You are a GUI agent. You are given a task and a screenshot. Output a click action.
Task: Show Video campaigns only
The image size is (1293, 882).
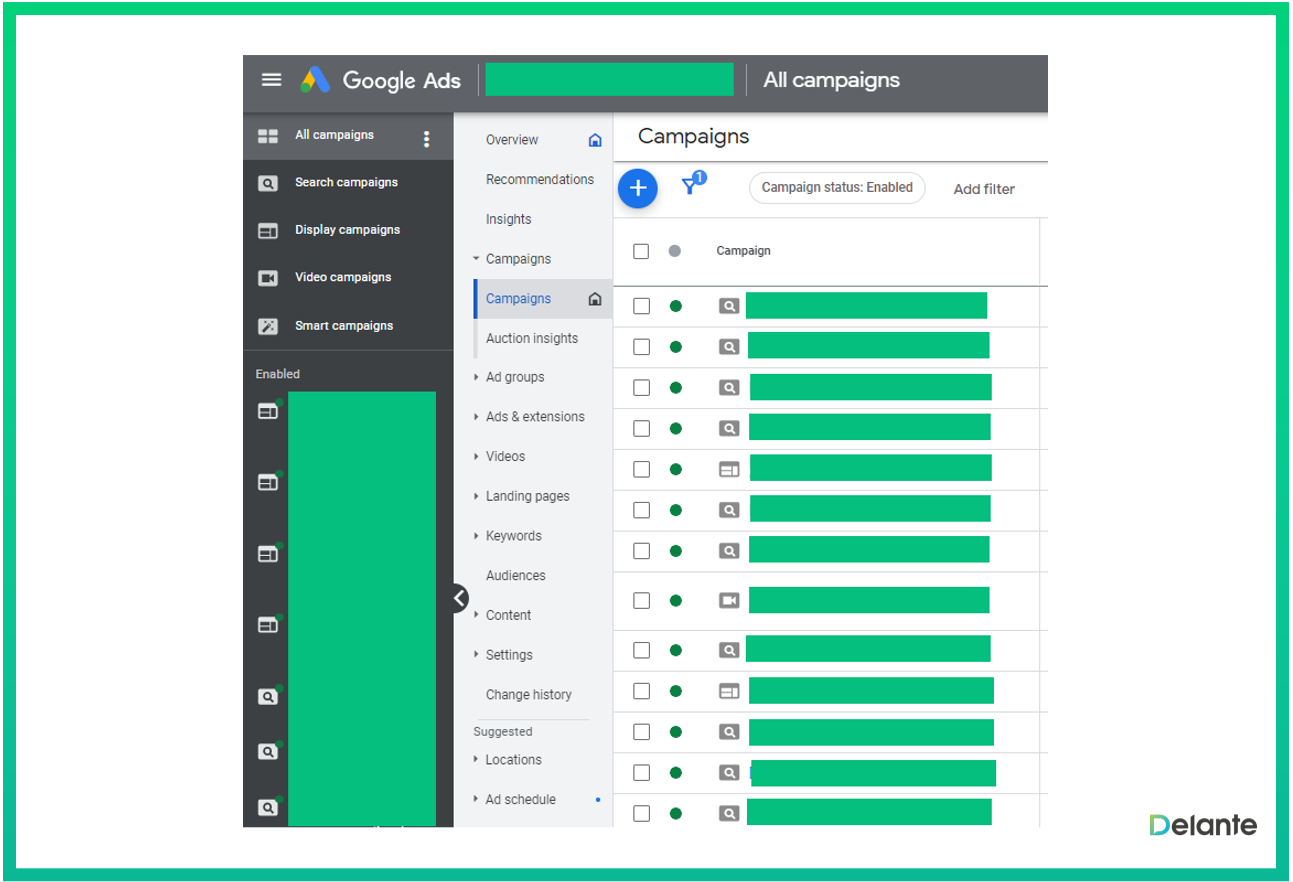pos(343,278)
